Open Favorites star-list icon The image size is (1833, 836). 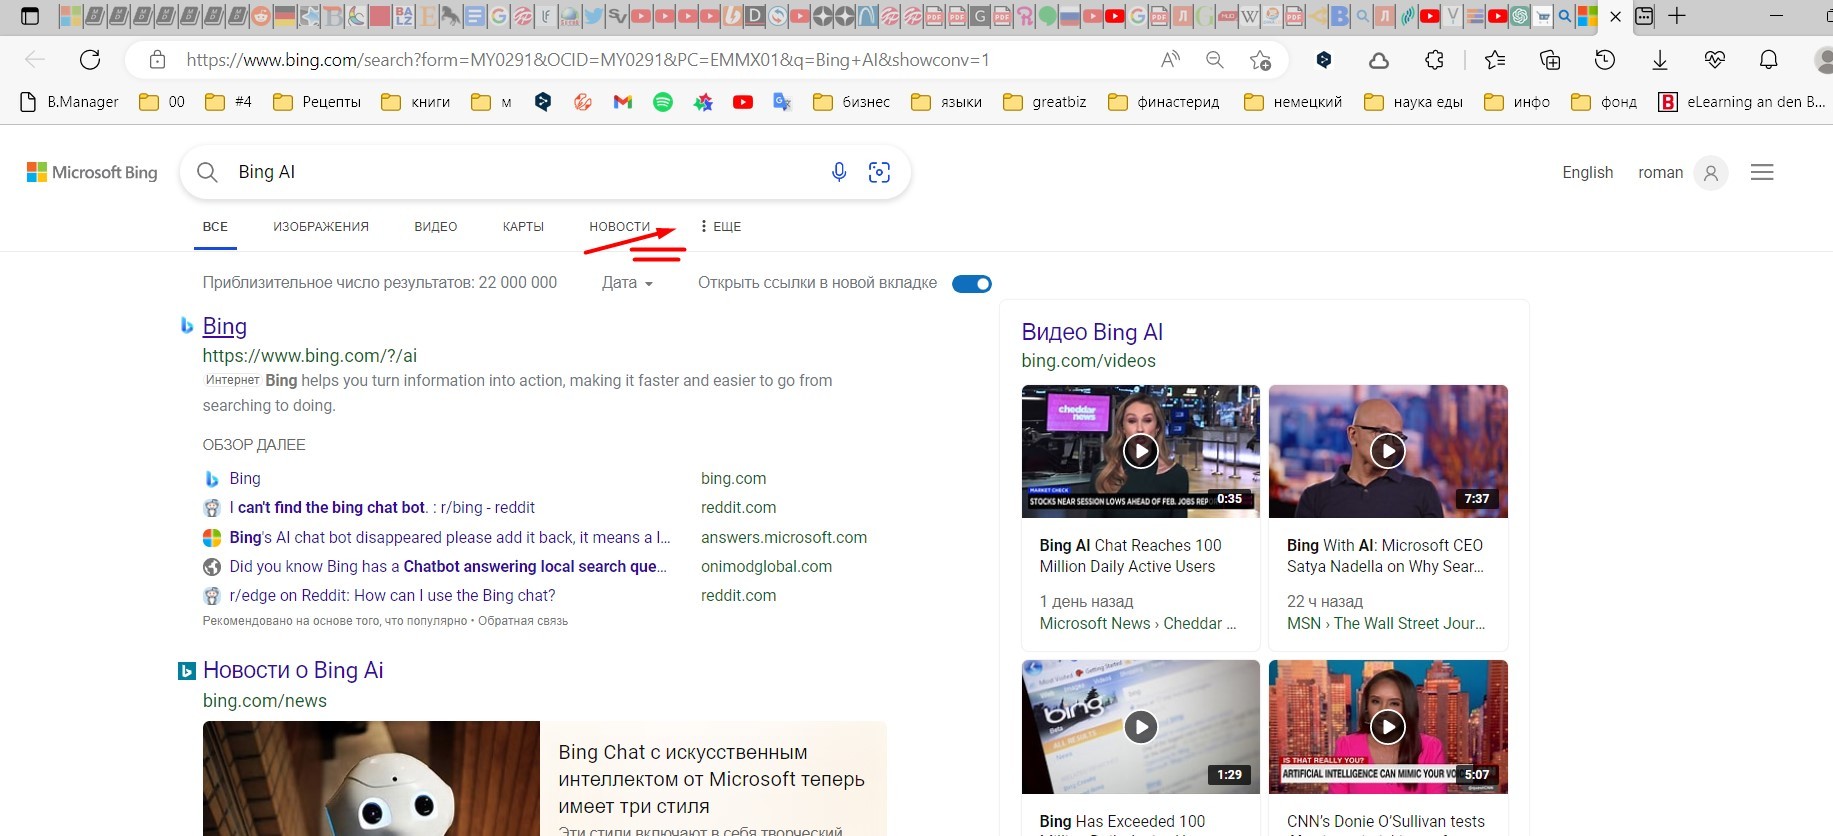[x=1495, y=60]
